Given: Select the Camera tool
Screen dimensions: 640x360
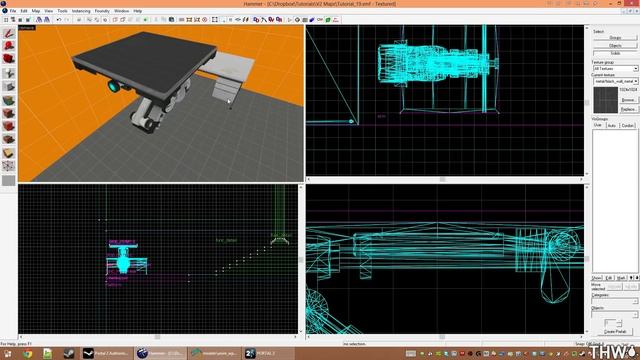Looking at the screenshot, I should [x=9, y=58].
